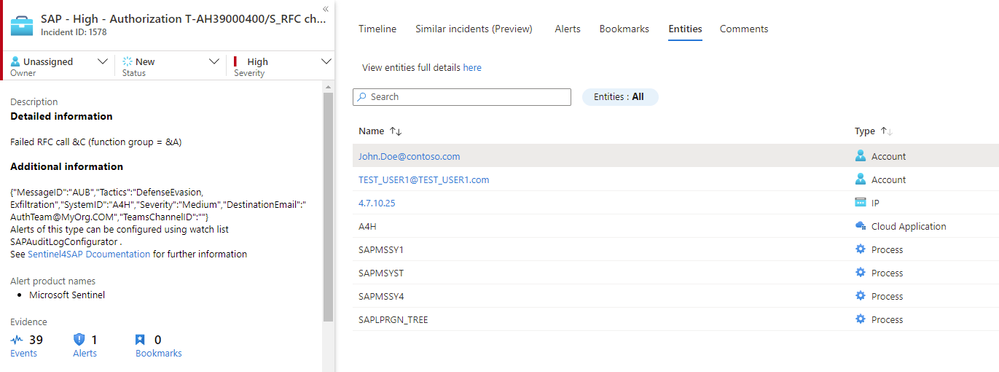The width and height of the screenshot is (999, 372).
Task: Click the scrollbar up arrow in left panel
Action: [x=328, y=87]
